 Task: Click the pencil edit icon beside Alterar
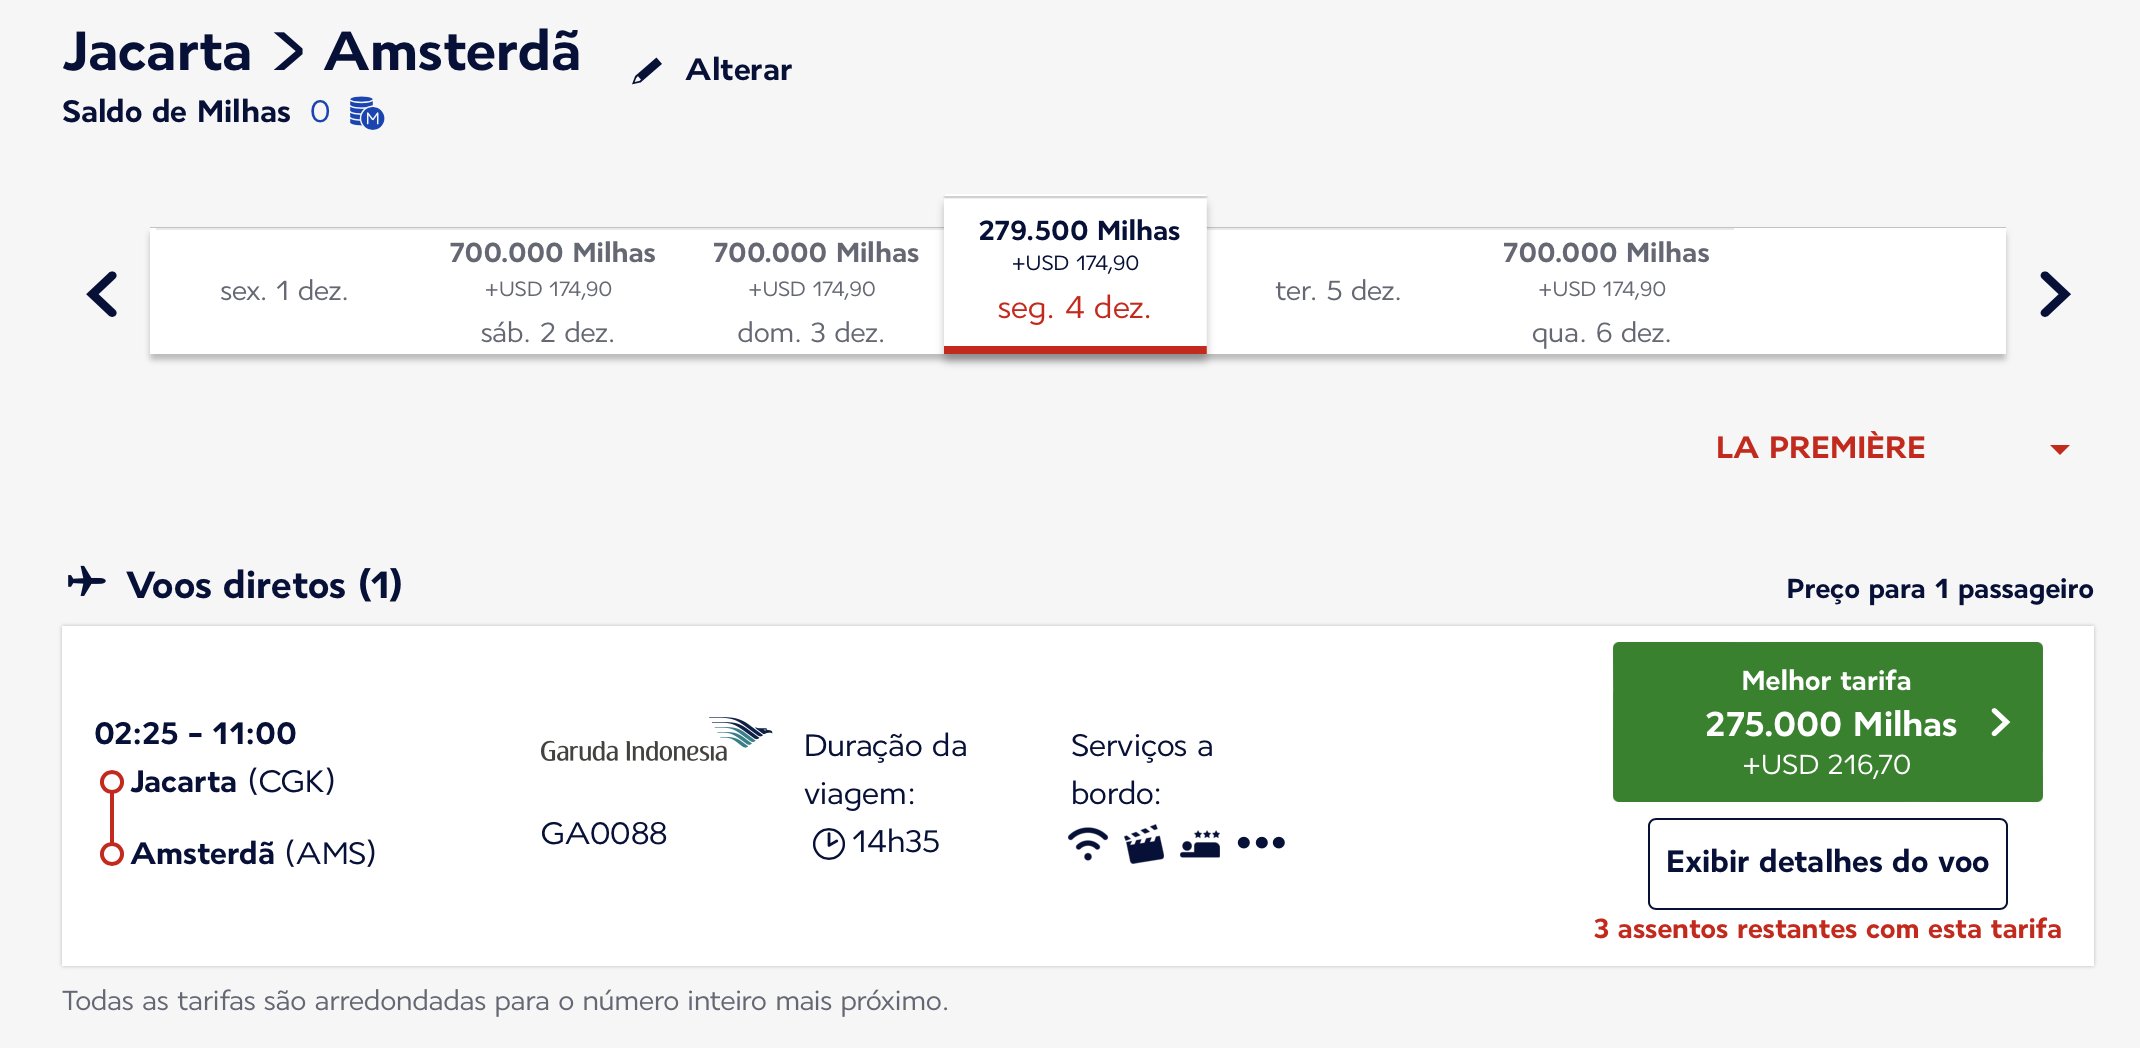(x=647, y=71)
